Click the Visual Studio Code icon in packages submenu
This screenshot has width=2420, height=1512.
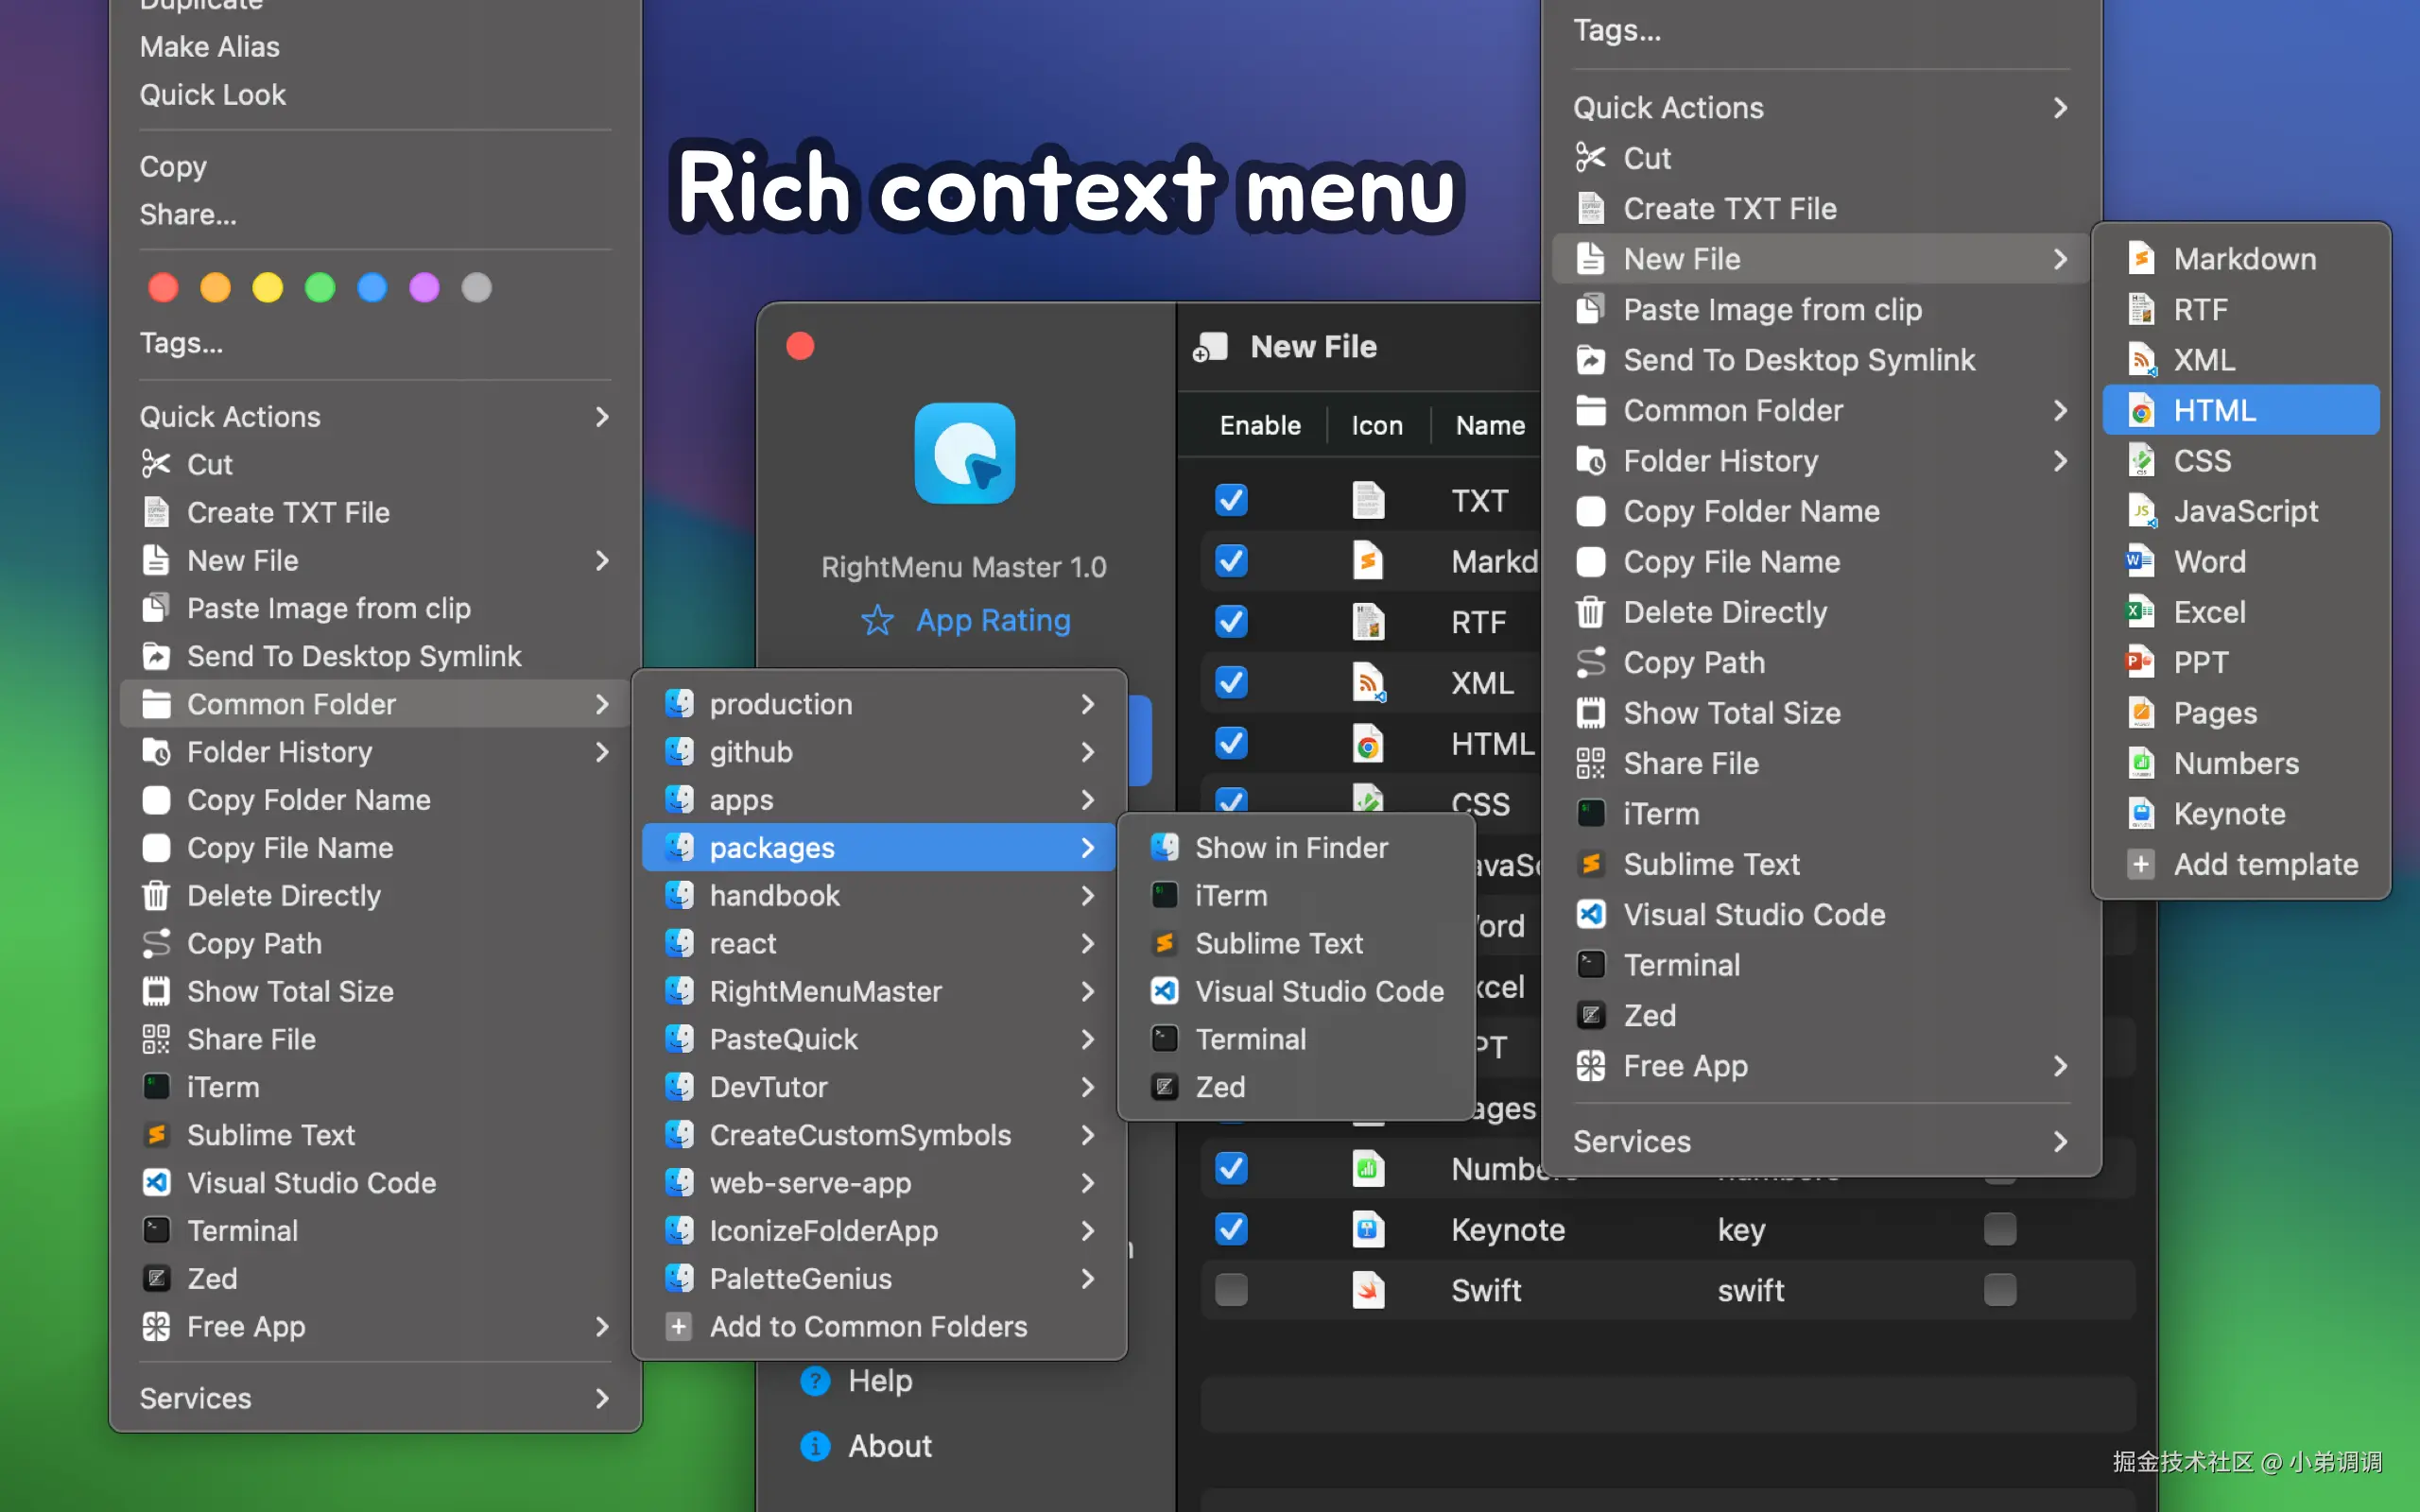coord(1164,991)
